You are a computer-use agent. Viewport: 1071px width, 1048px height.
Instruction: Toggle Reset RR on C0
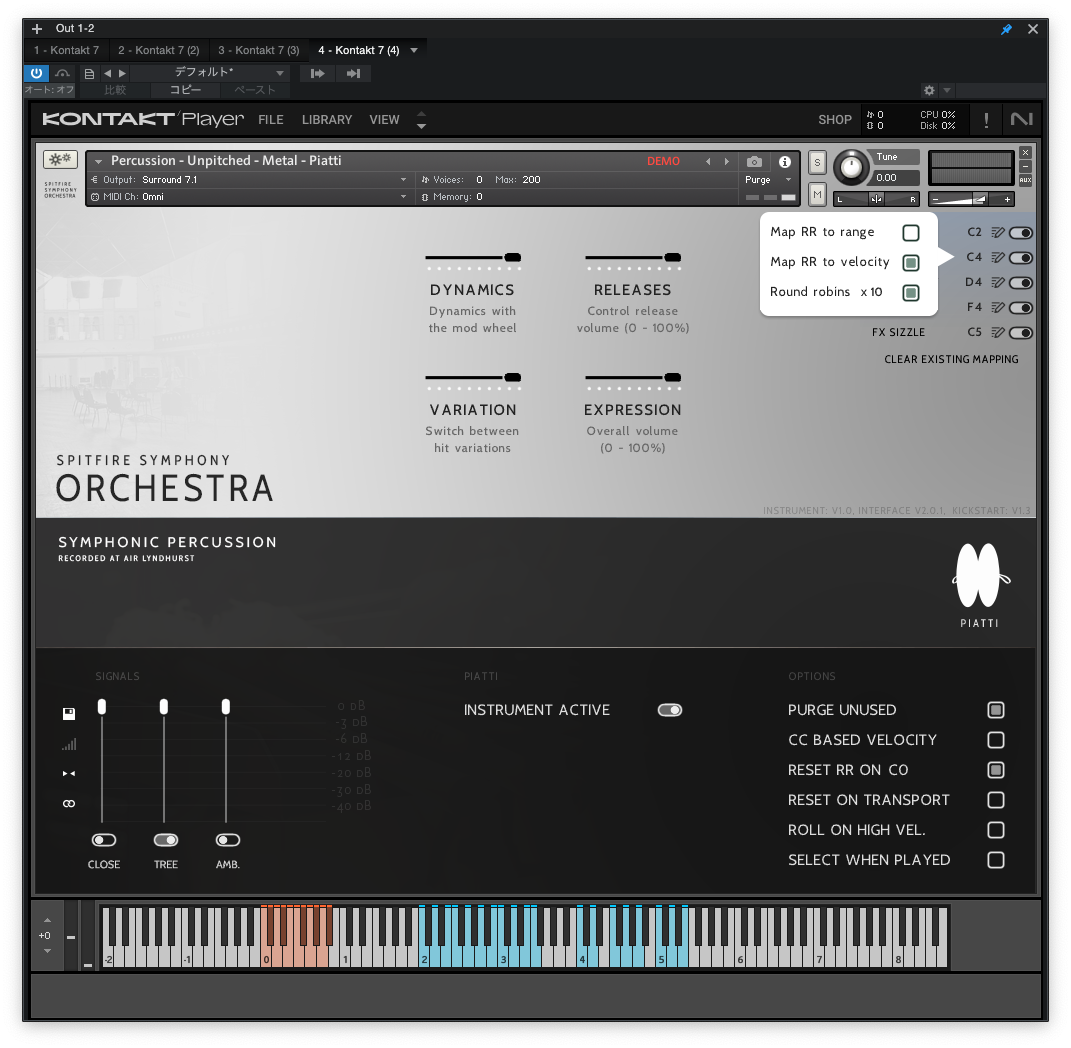point(996,770)
